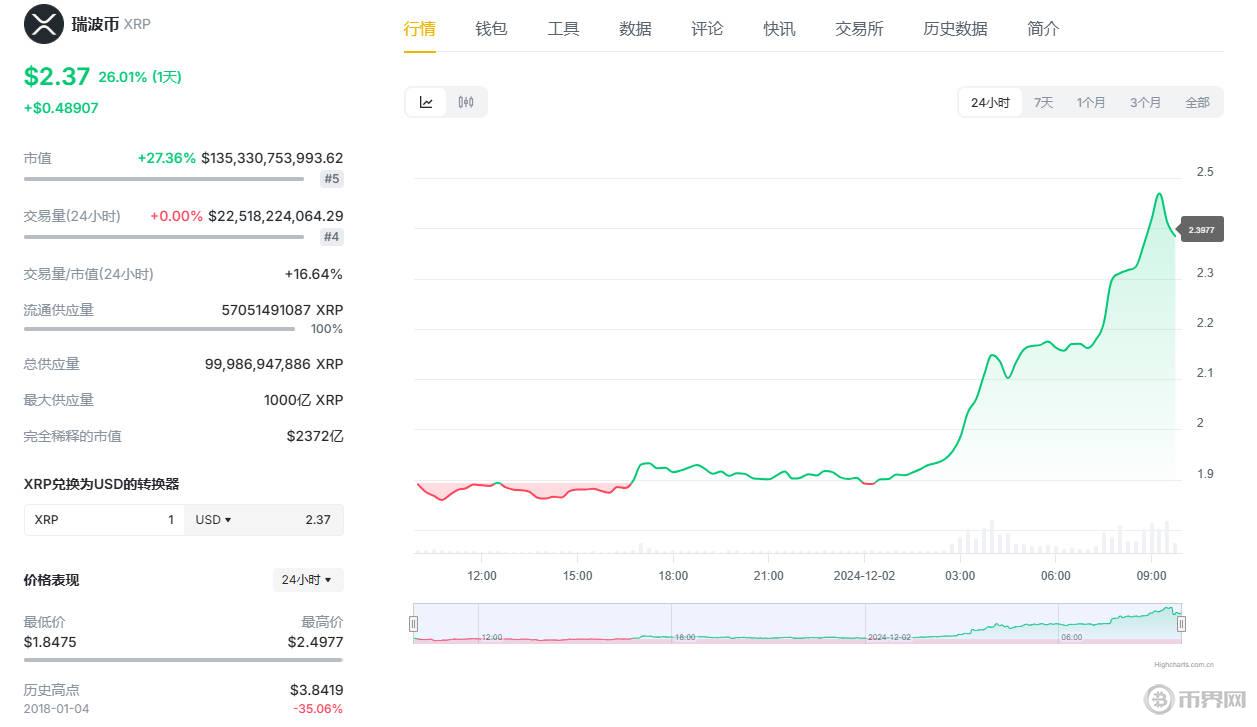Click the highest price $2.4977

(315, 642)
